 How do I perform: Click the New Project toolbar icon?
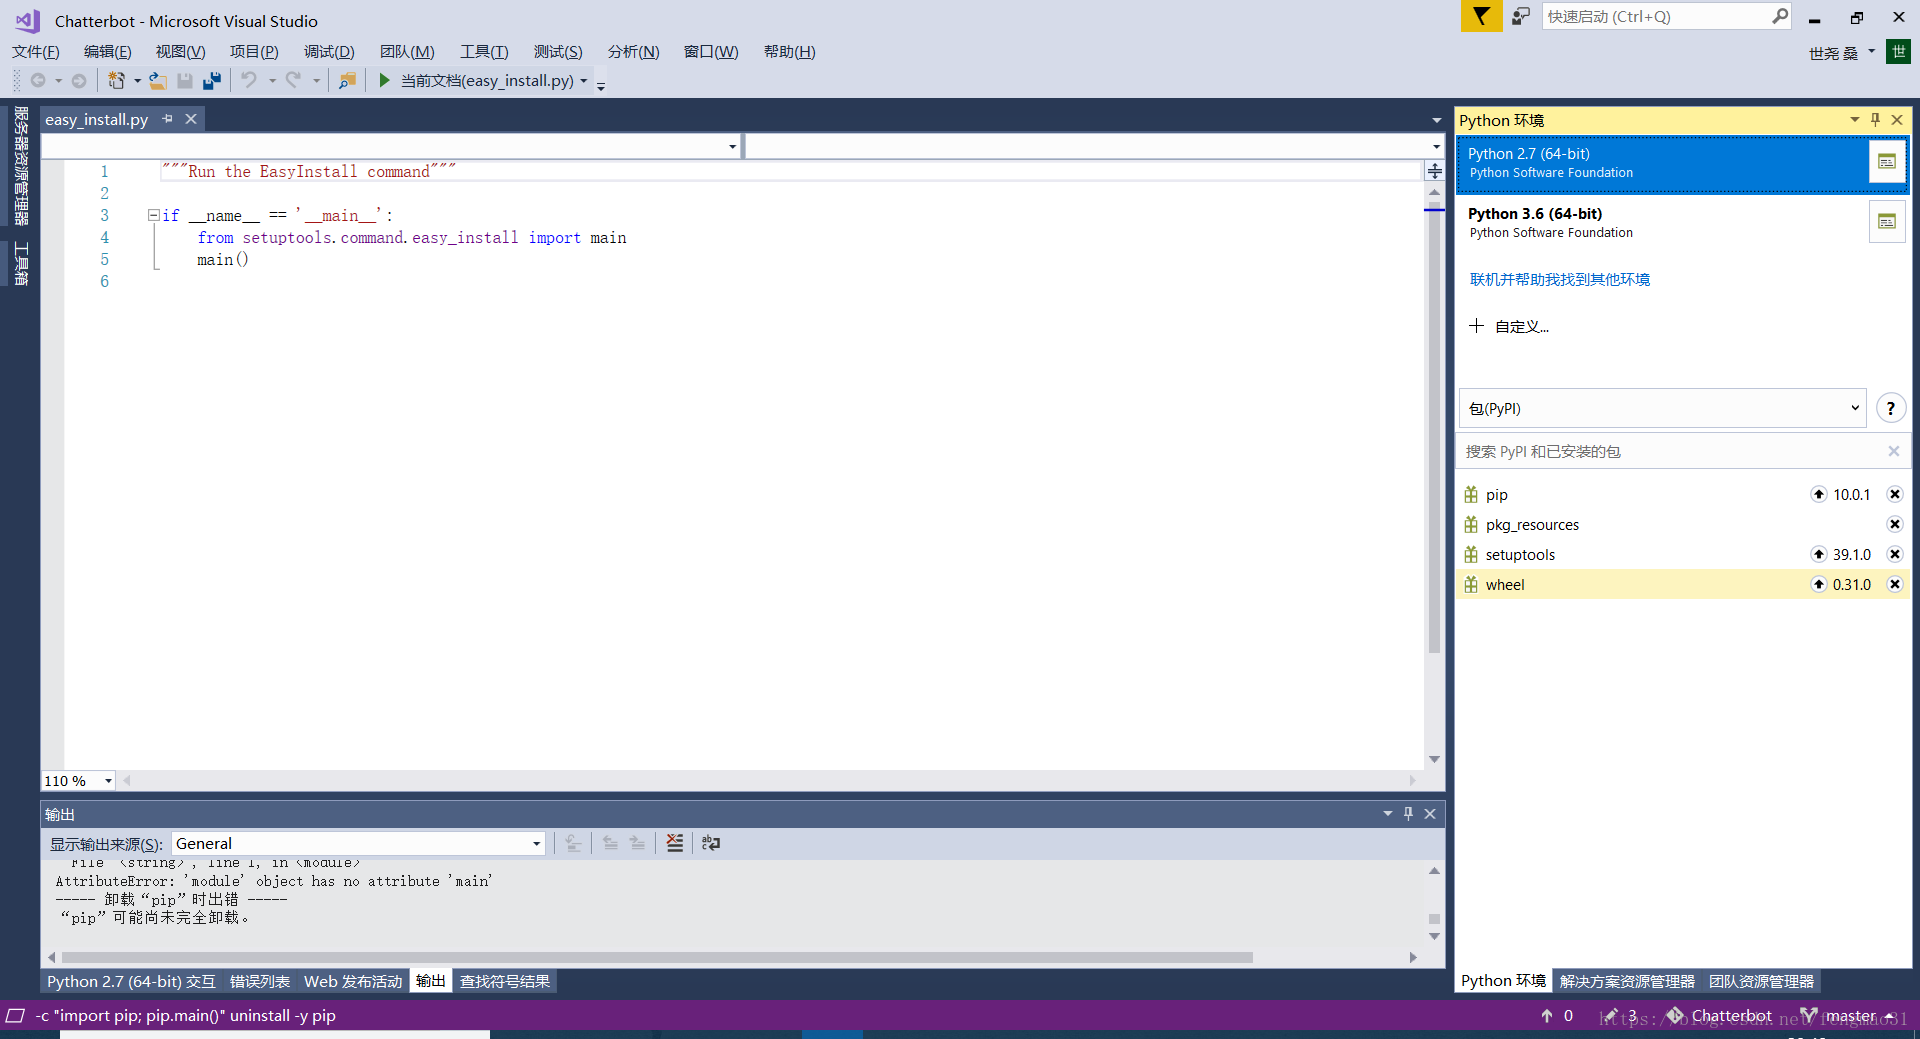(x=117, y=81)
